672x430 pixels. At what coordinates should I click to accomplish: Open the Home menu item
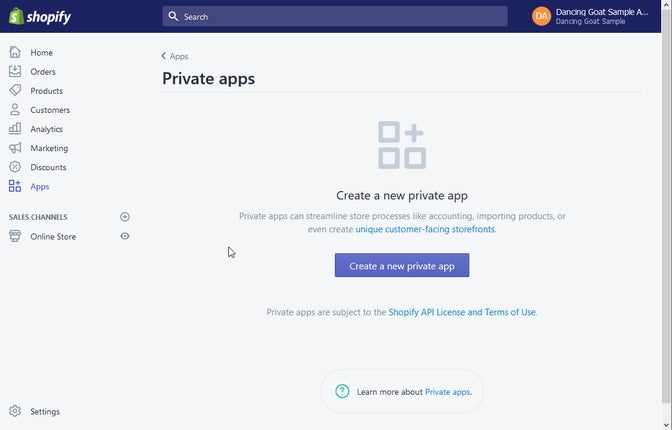(x=42, y=53)
